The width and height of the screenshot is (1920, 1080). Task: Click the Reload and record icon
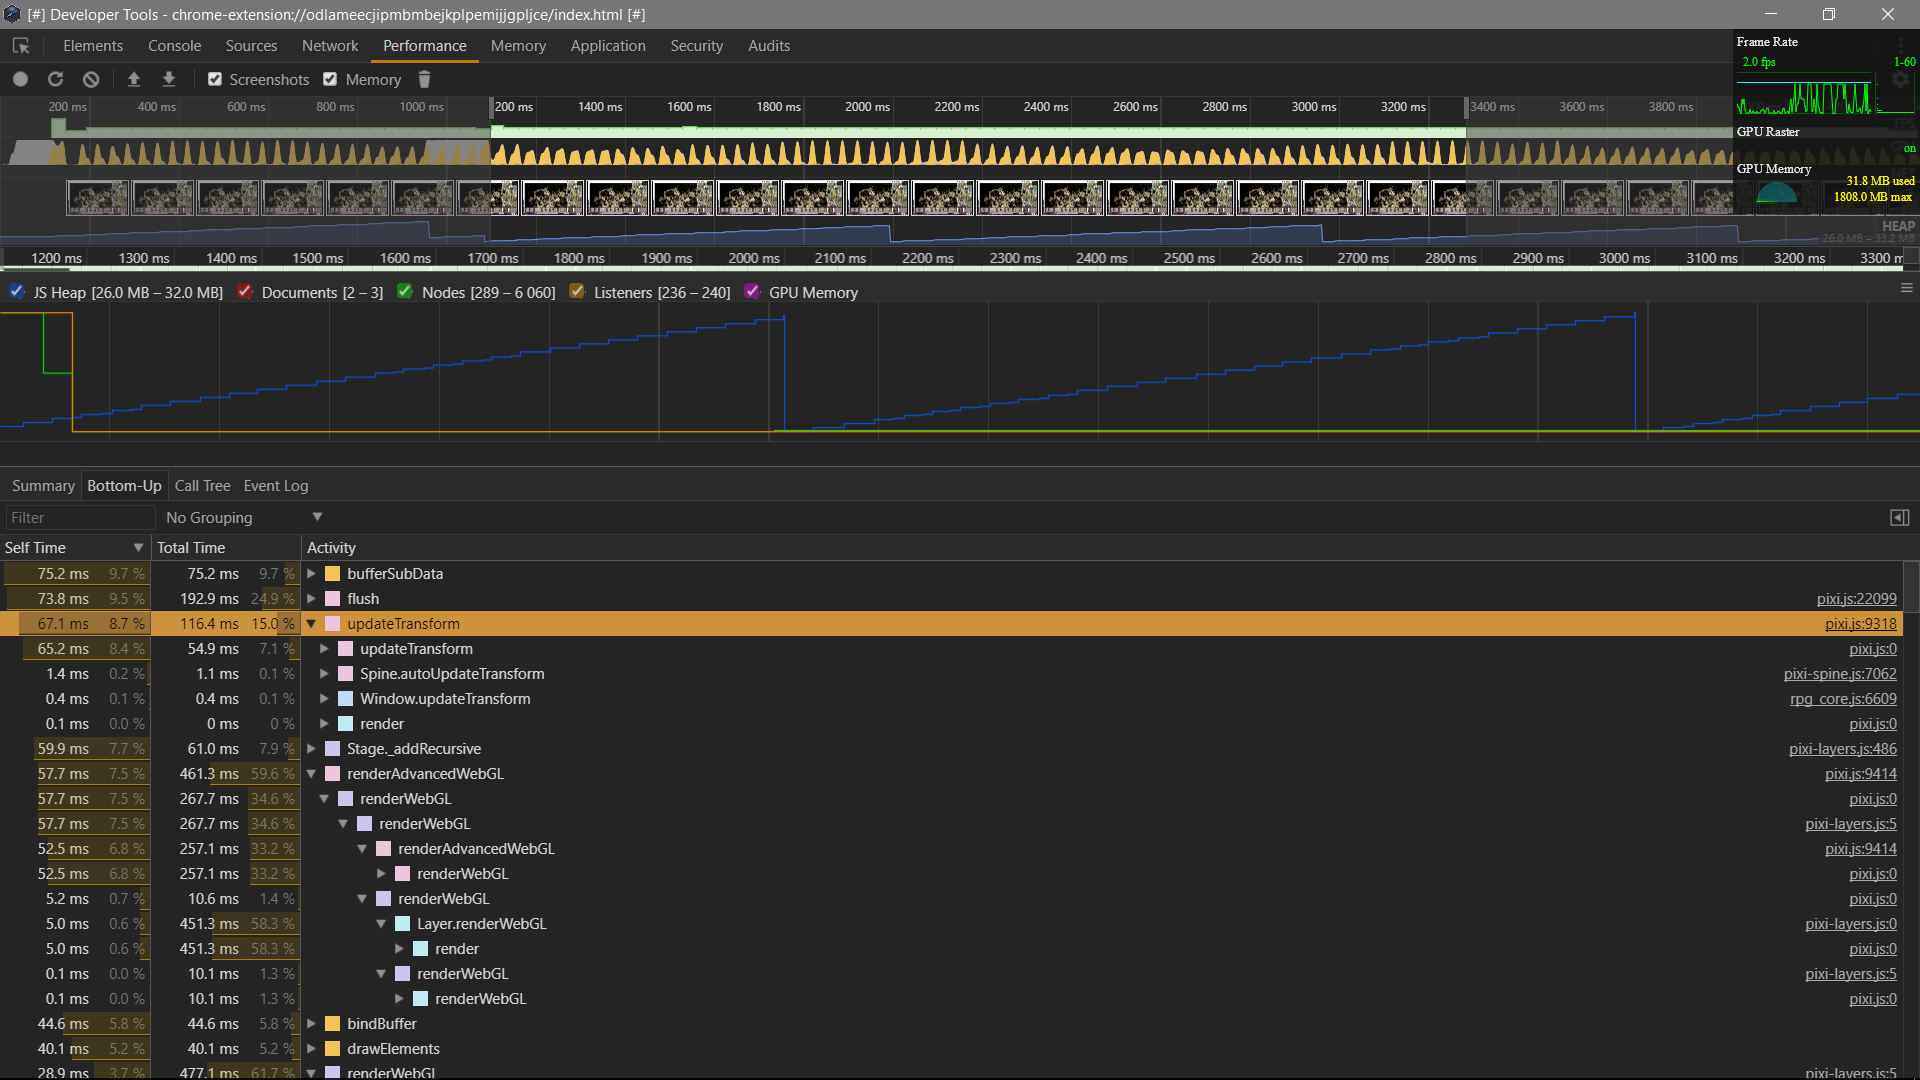pyautogui.click(x=55, y=80)
